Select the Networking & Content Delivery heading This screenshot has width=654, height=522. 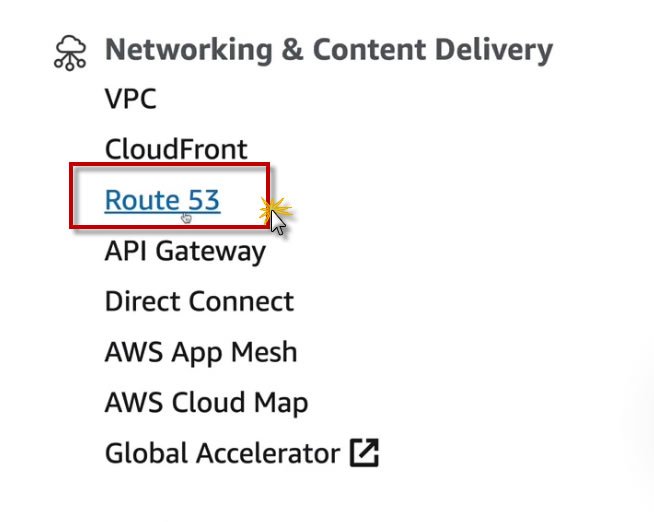coord(328,50)
